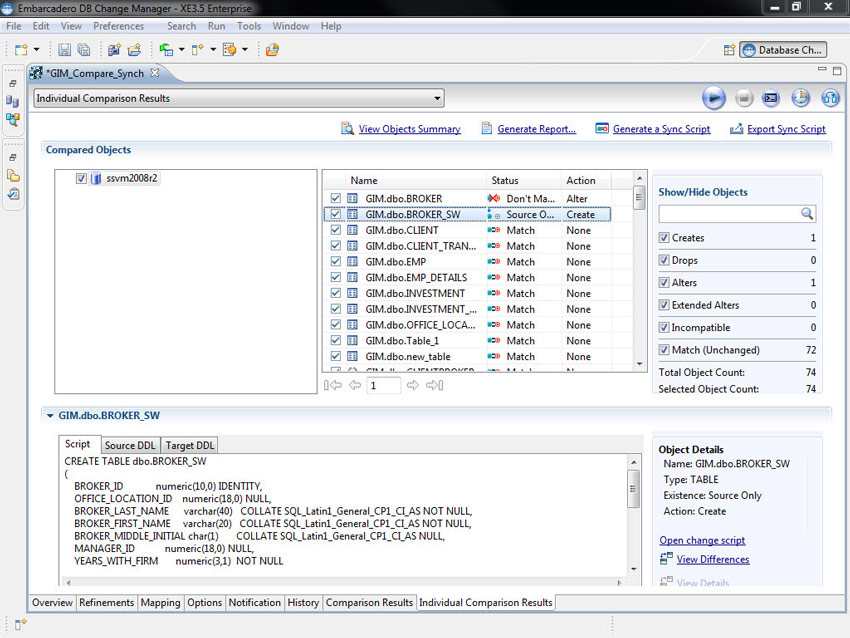This screenshot has width=850, height=638.
Task: Click the Database Ch... perspective button
Action: click(x=783, y=50)
